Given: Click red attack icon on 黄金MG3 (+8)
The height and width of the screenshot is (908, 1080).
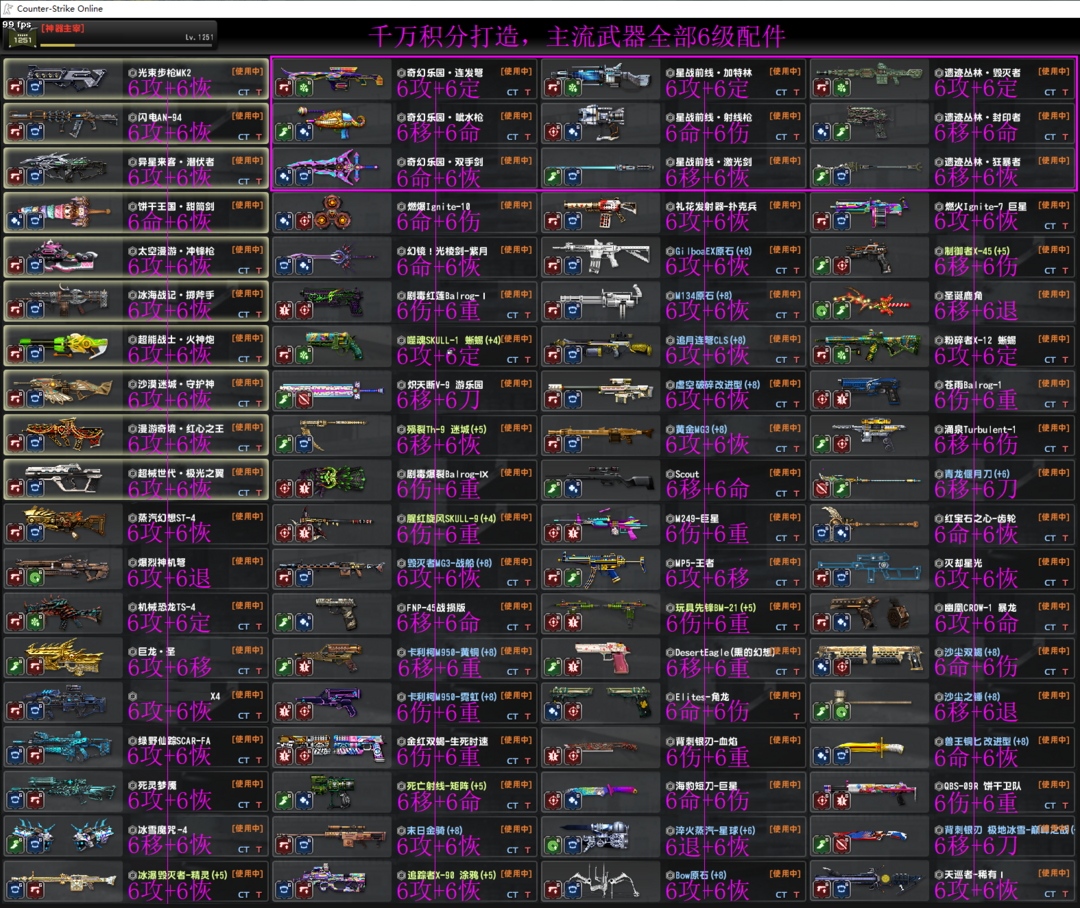Looking at the screenshot, I should click(x=553, y=444).
